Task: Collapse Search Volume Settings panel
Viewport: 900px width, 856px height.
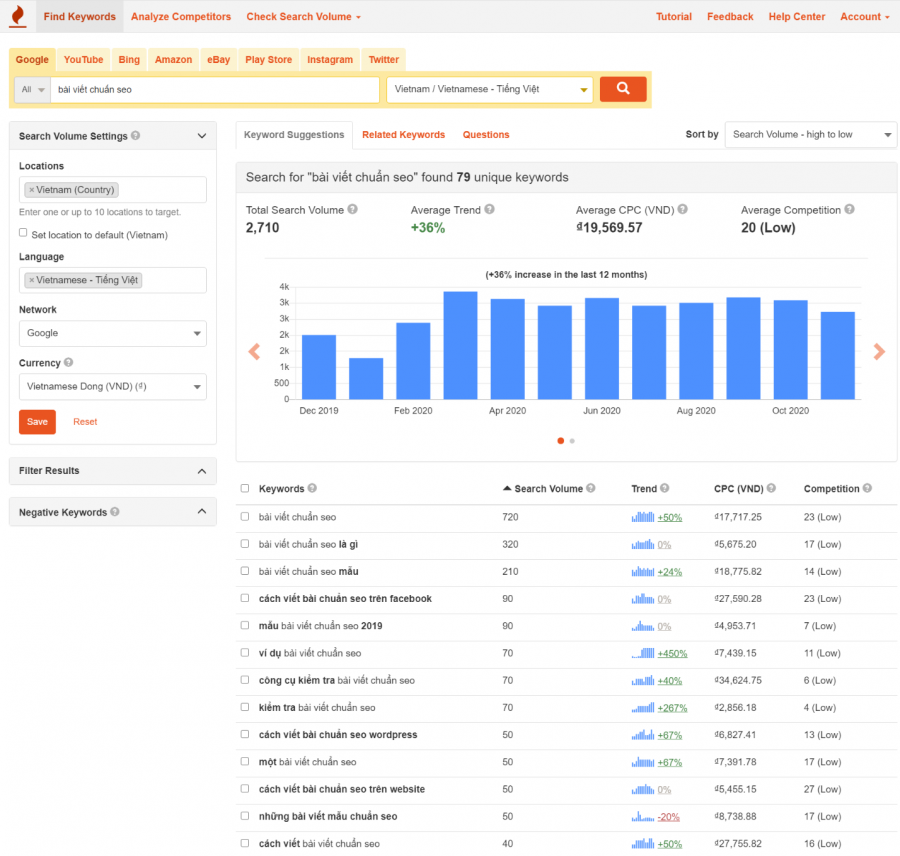Action: pos(201,136)
